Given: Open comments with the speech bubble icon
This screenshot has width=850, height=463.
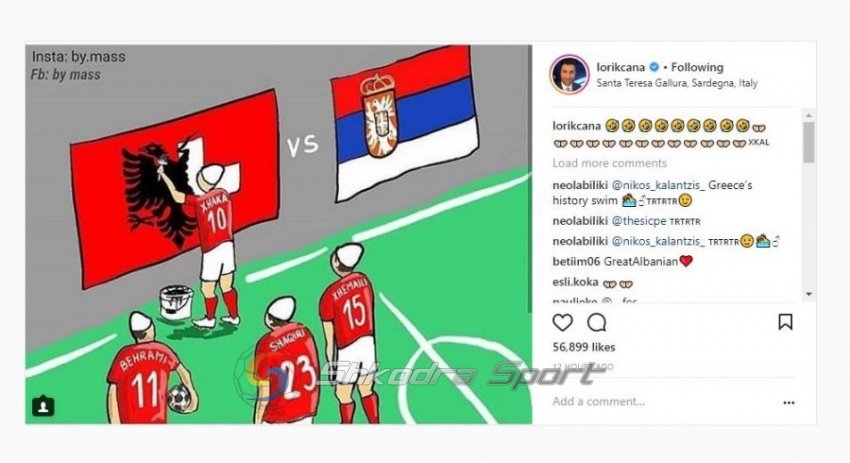Looking at the screenshot, I should pyautogui.click(x=596, y=323).
